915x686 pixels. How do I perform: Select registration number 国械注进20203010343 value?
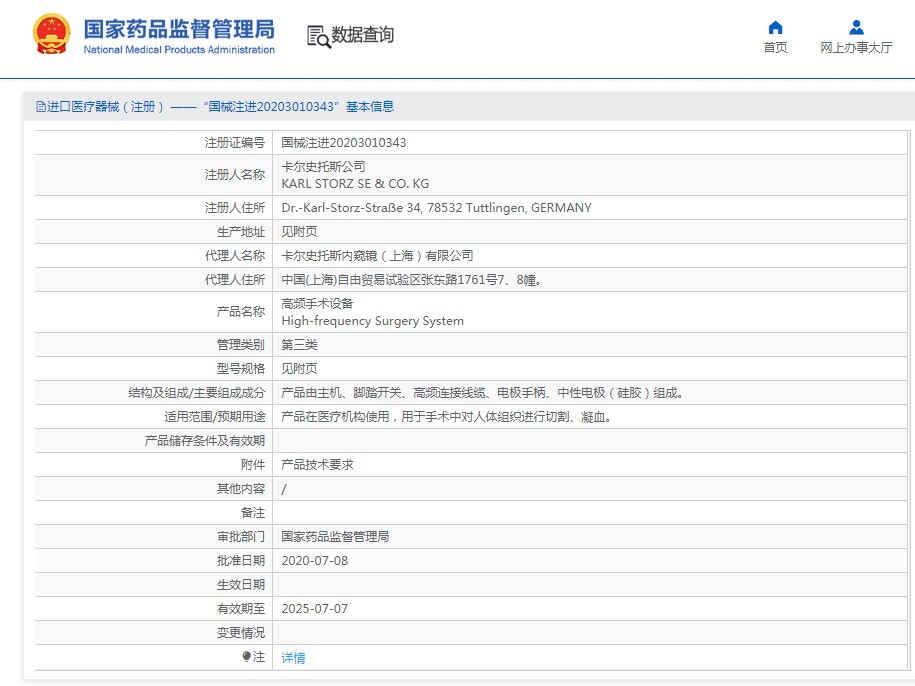[x=344, y=143]
